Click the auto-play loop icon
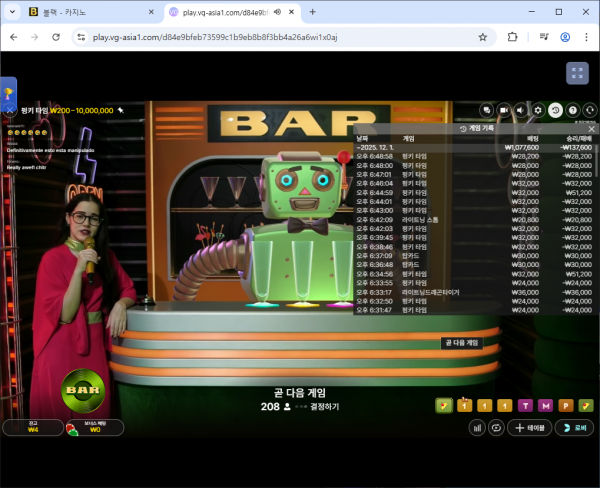Screen dimensions: 600x488 pos(495,427)
